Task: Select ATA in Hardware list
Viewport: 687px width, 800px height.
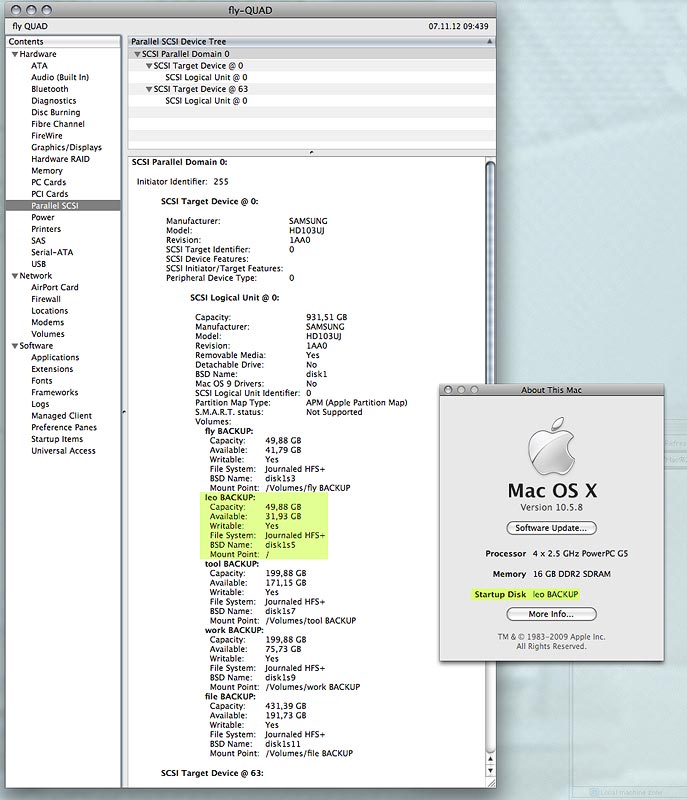Action: pyautogui.click(x=39, y=66)
